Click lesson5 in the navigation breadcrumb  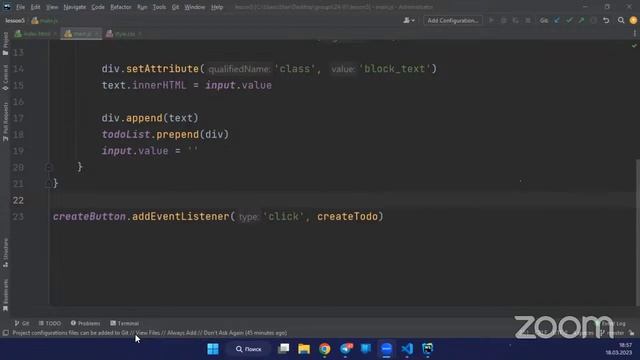15,20
